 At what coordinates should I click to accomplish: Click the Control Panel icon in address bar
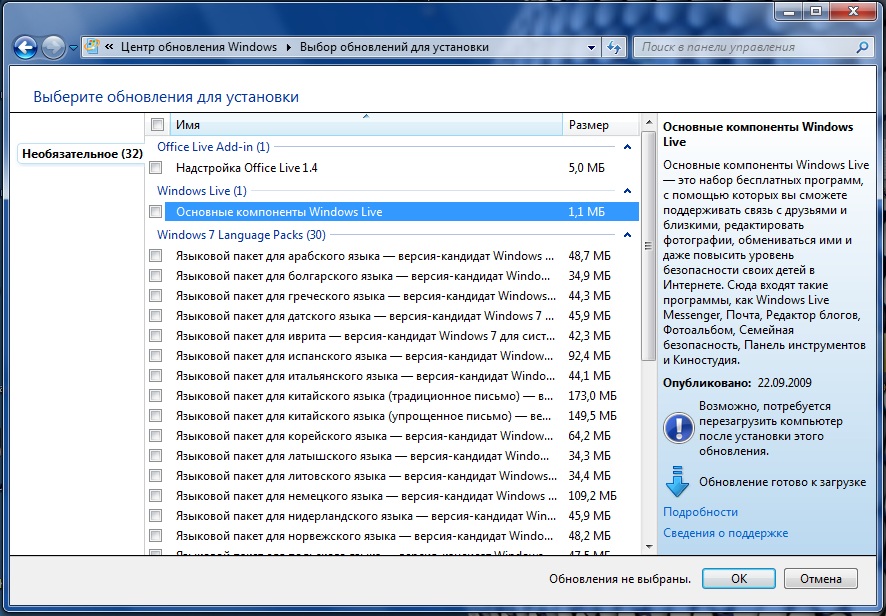[x=93, y=47]
